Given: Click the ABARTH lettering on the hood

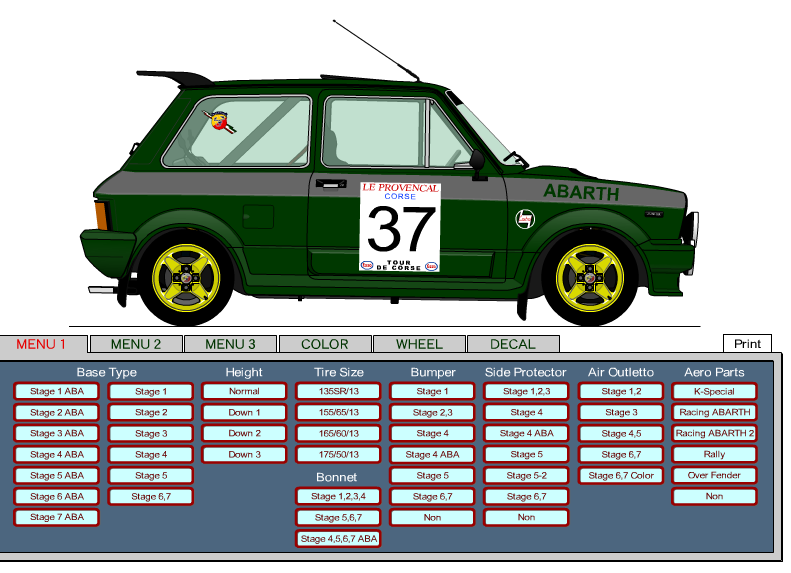Looking at the screenshot, I should click(580, 192).
